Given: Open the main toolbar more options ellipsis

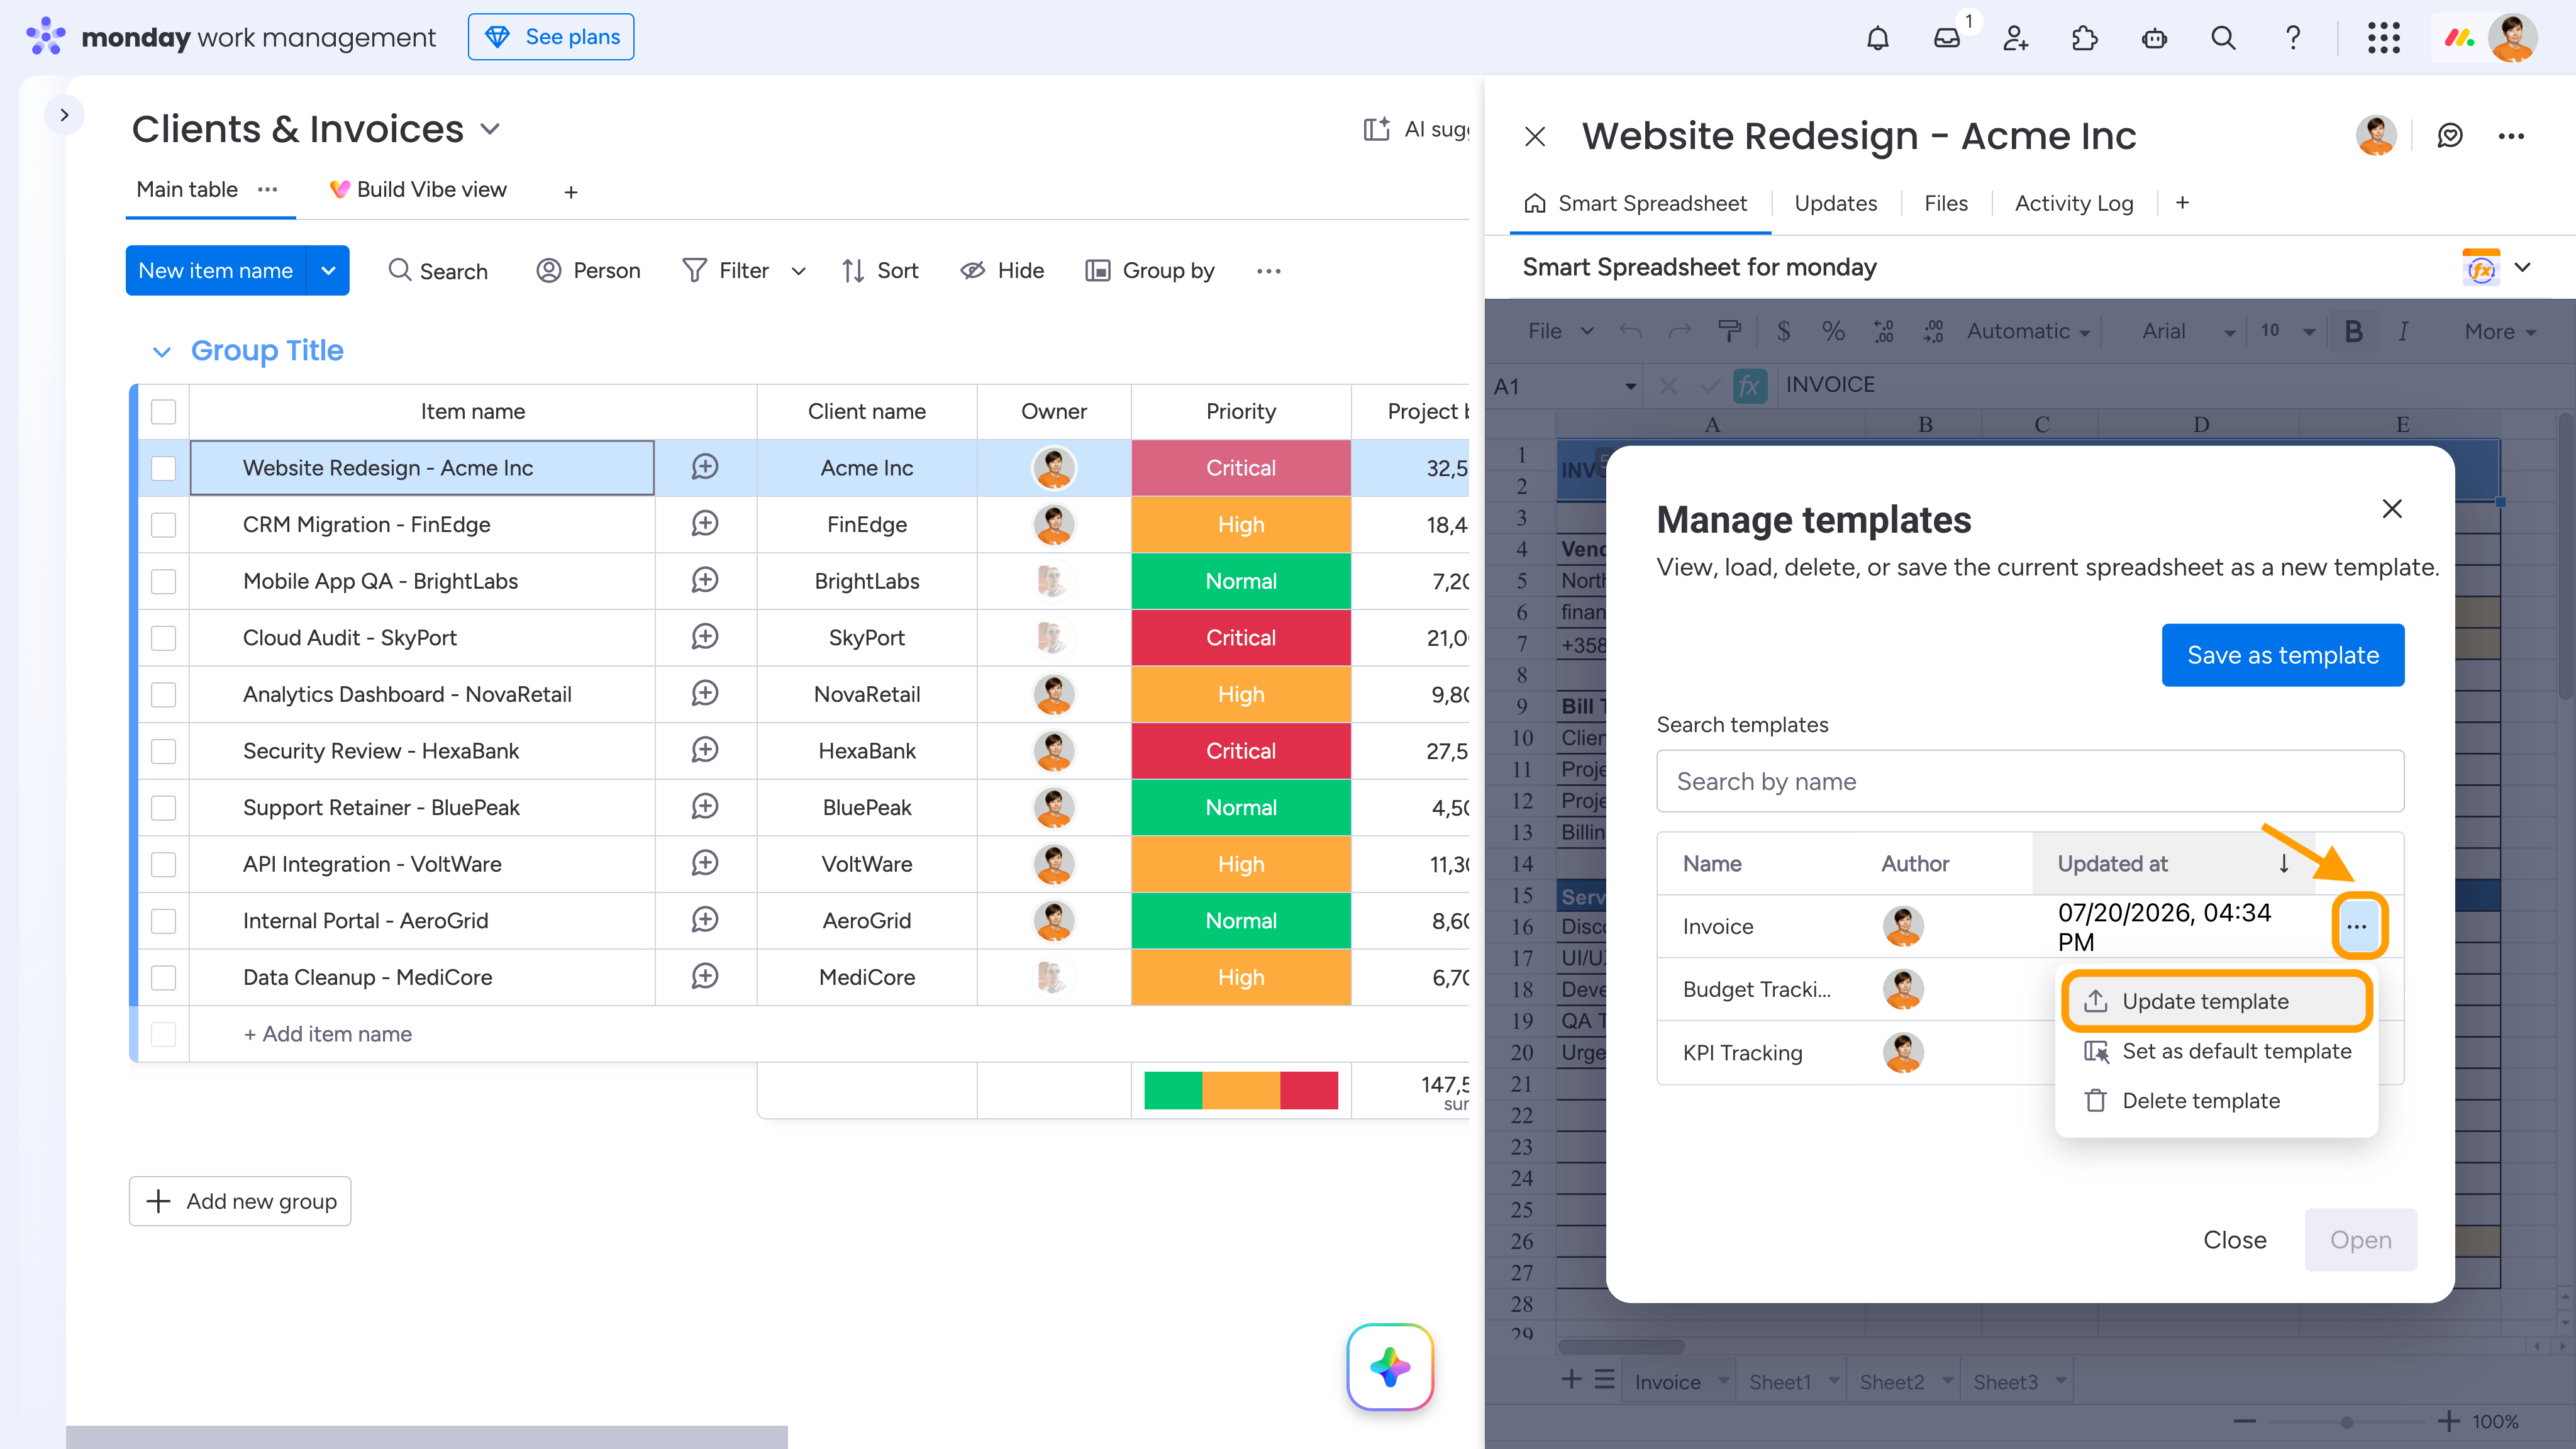Looking at the screenshot, I should coord(1269,271).
